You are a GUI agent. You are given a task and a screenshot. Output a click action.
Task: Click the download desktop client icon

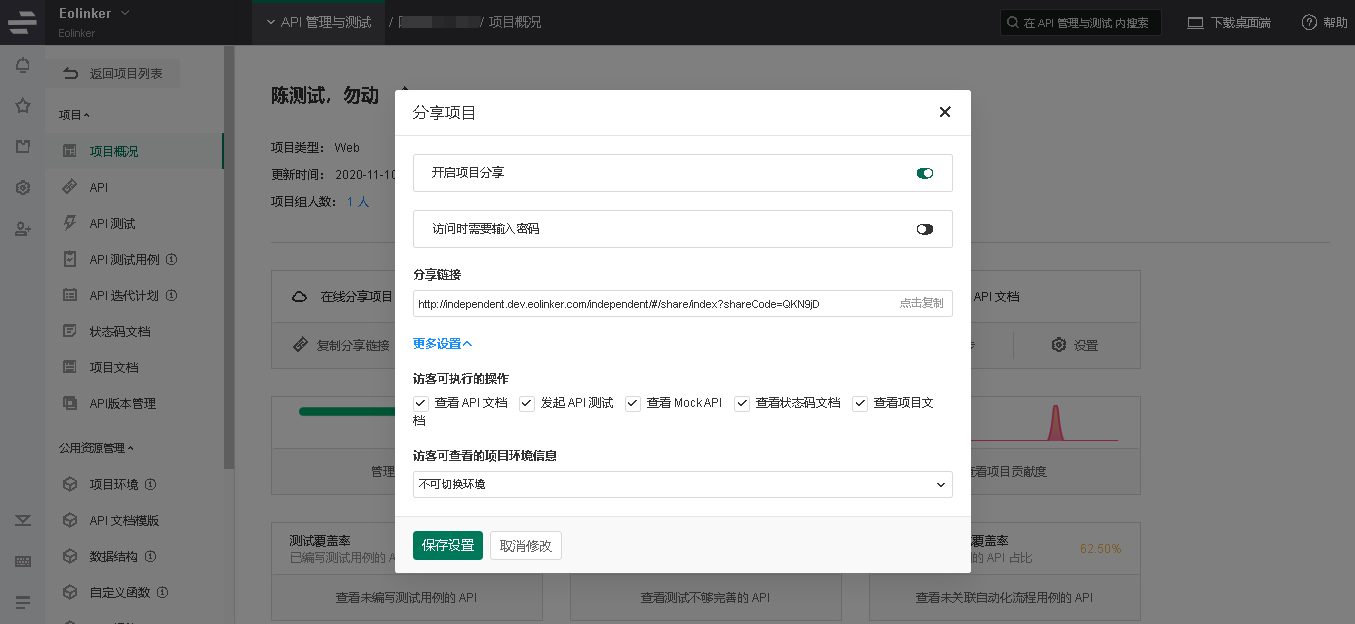pyautogui.click(x=1195, y=22)
